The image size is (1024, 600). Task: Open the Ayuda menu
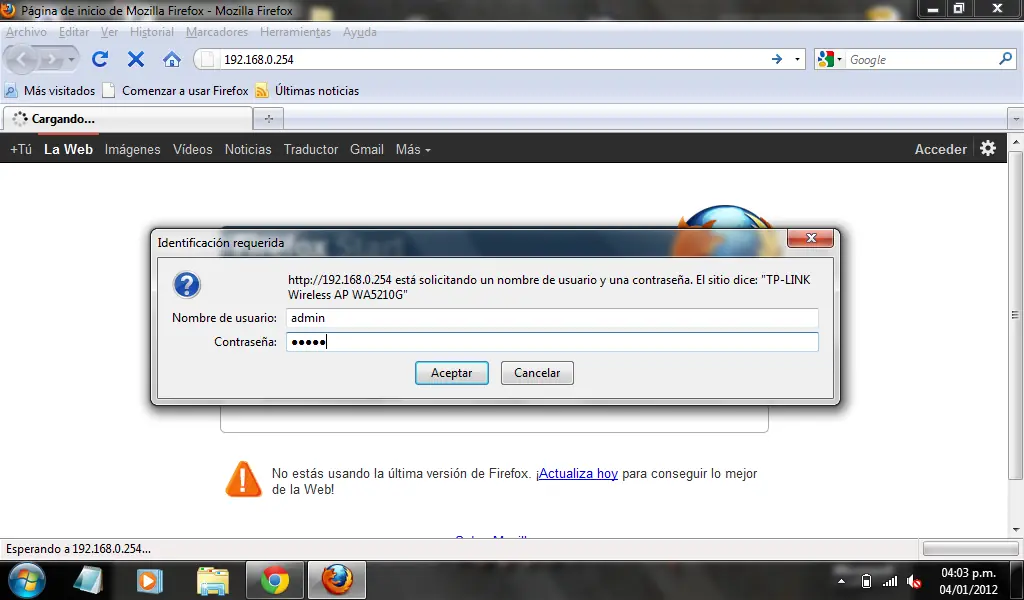pyautogui.click(x=360, y=32)
